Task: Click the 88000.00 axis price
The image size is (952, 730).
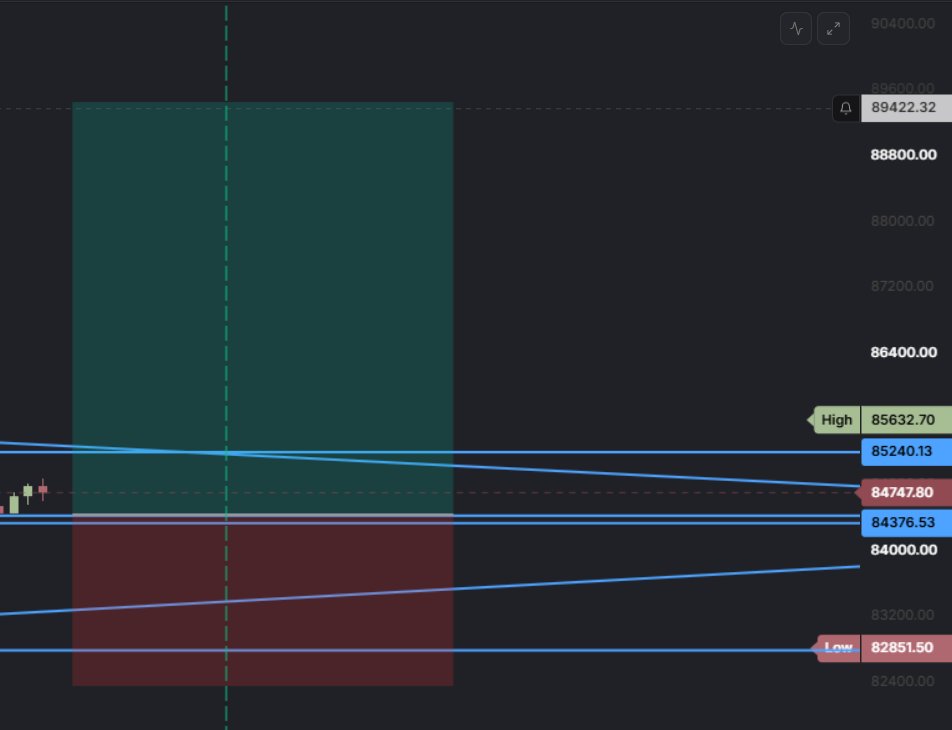Action: click(903, 221)
